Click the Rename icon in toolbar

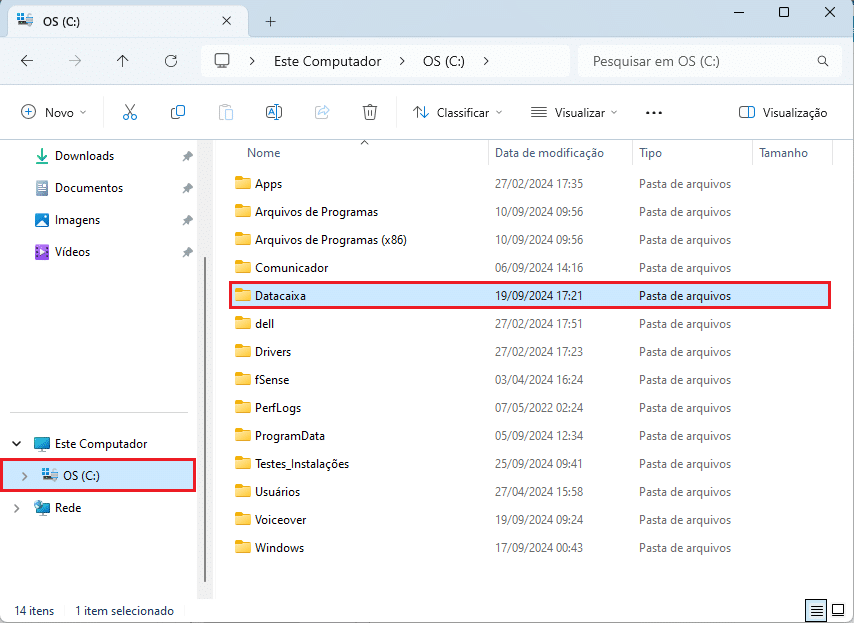pyautogui.click(x=274, y=113)
